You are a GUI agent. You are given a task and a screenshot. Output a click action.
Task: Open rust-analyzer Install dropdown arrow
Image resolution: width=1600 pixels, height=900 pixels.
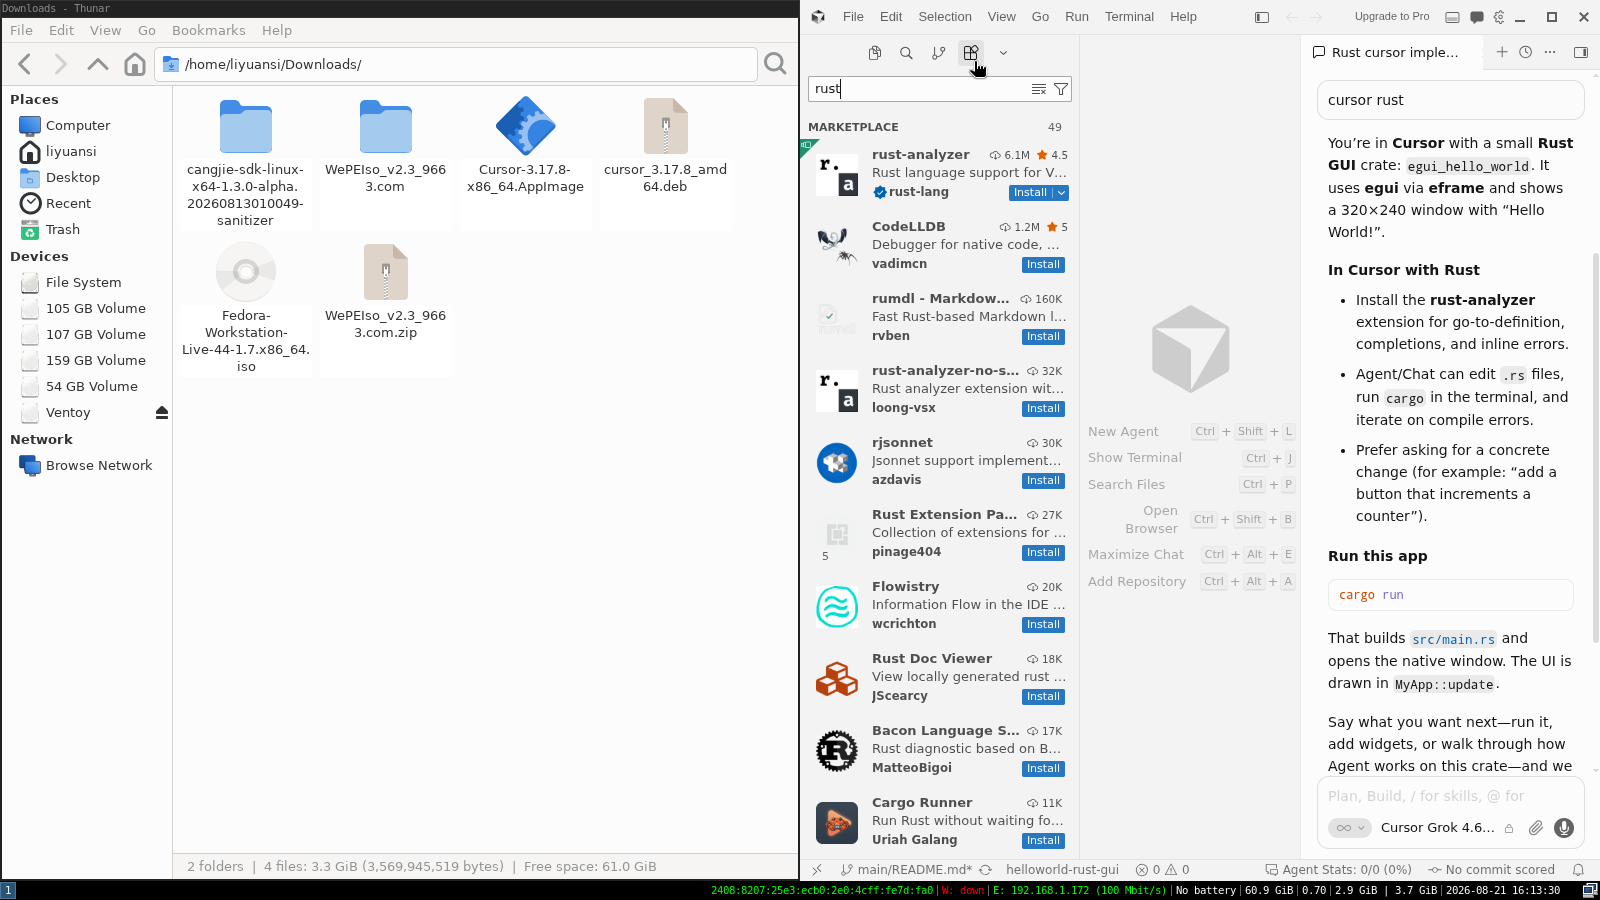coord(1062,193)
